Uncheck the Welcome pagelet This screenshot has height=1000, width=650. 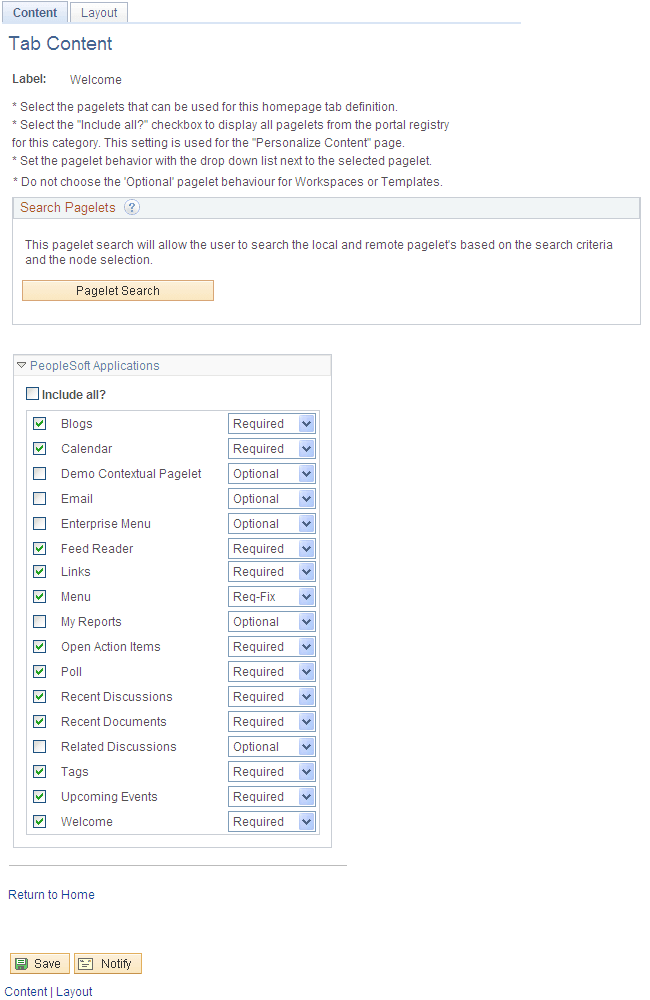point(39,821)
